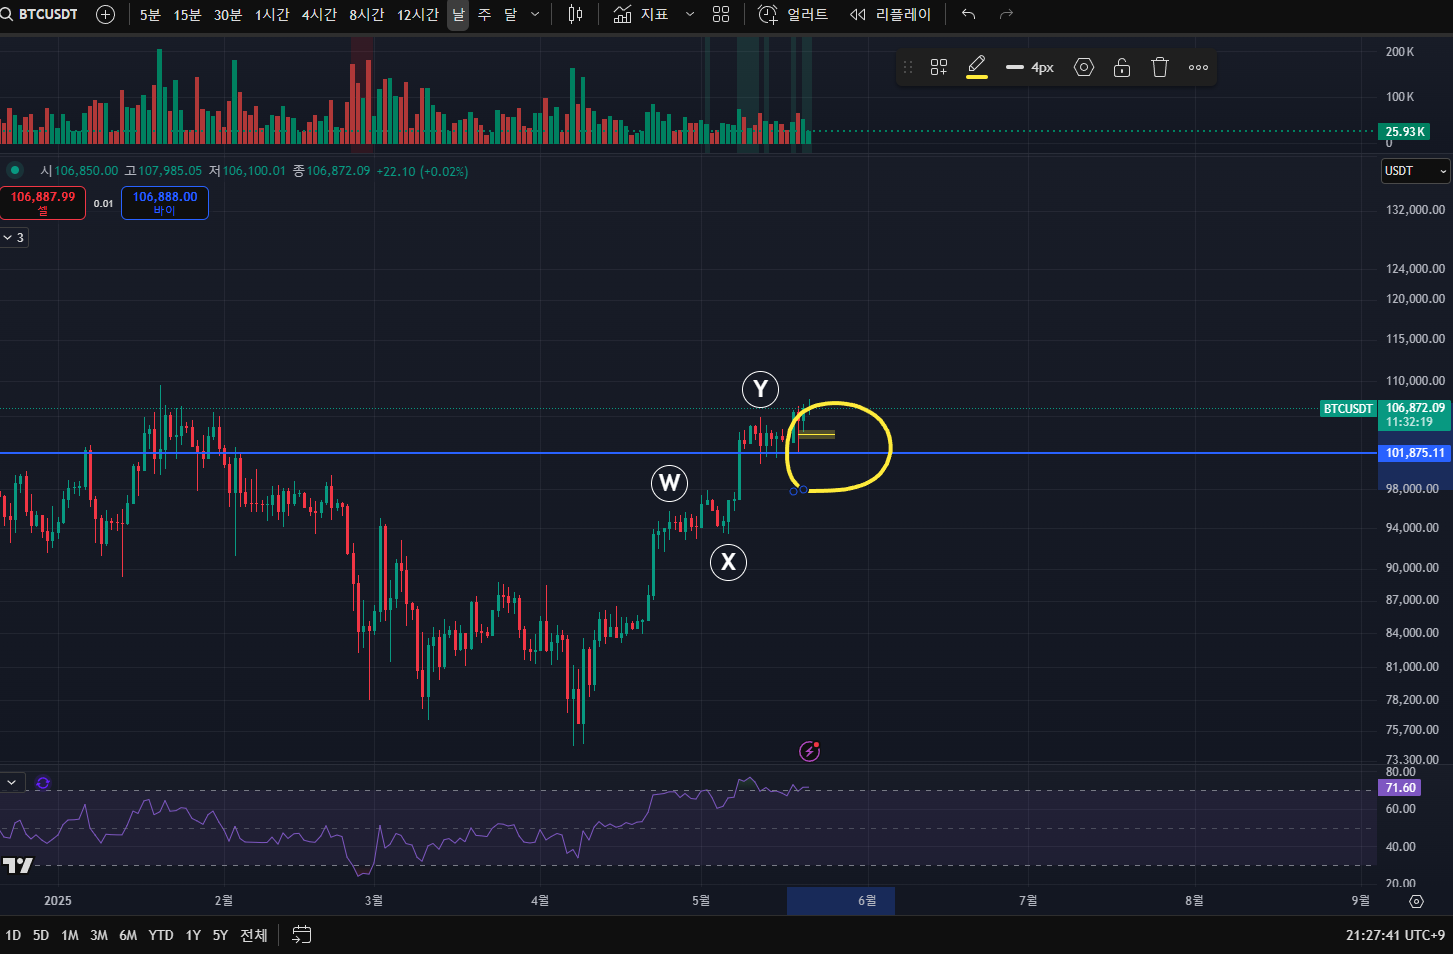
Task: Select the 30분 timeframe
Action: (x=228, y=14)
